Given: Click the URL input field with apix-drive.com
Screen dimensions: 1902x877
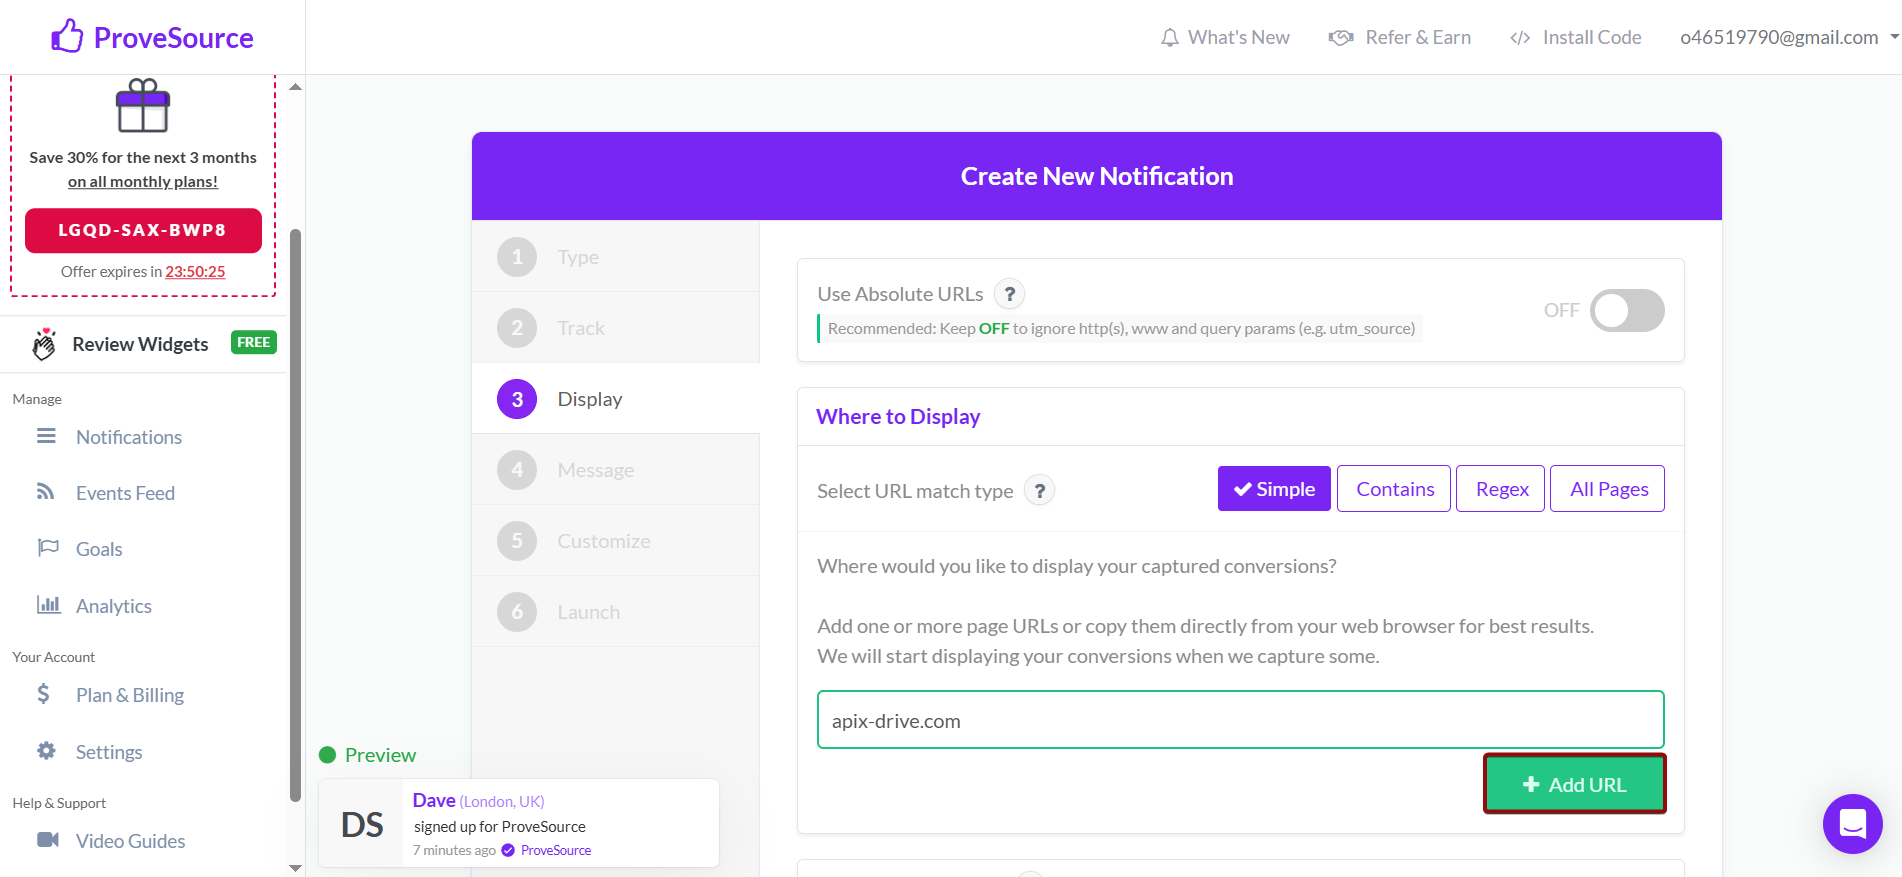Looking at the screenshot, I should click(x=1240, y=720).
